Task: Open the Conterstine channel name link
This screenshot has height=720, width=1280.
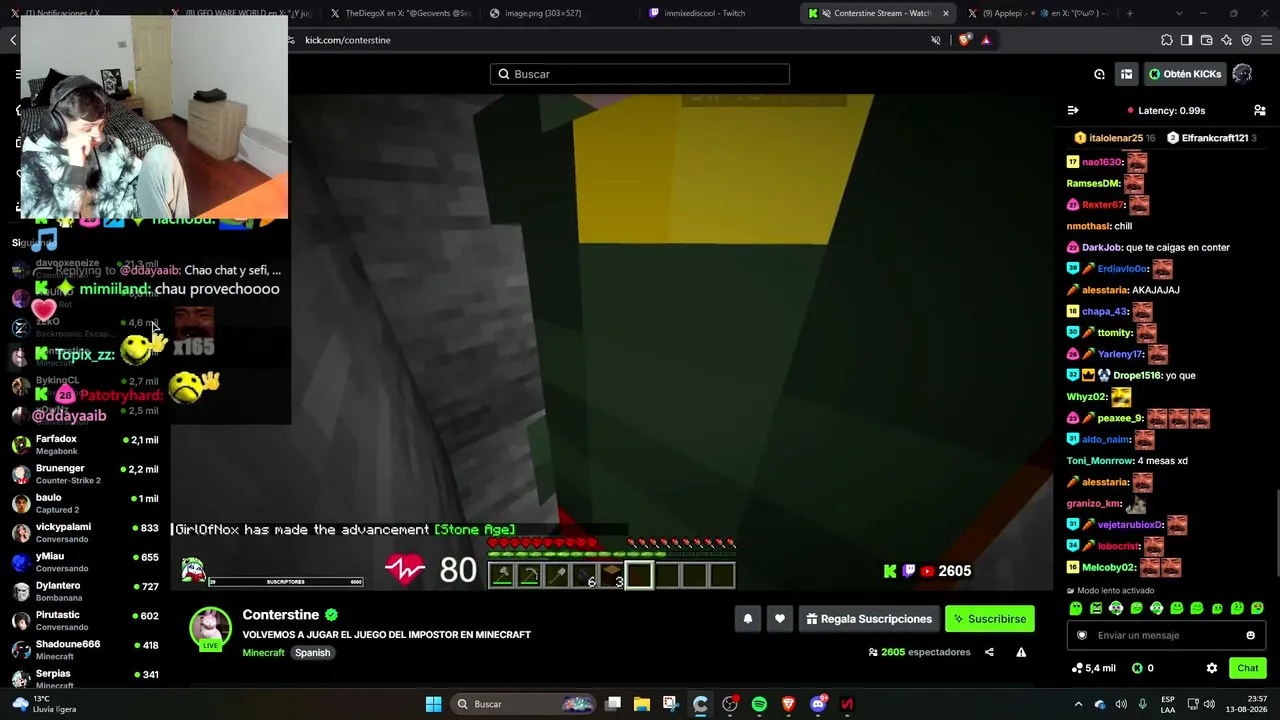Action: coord(280,615)
